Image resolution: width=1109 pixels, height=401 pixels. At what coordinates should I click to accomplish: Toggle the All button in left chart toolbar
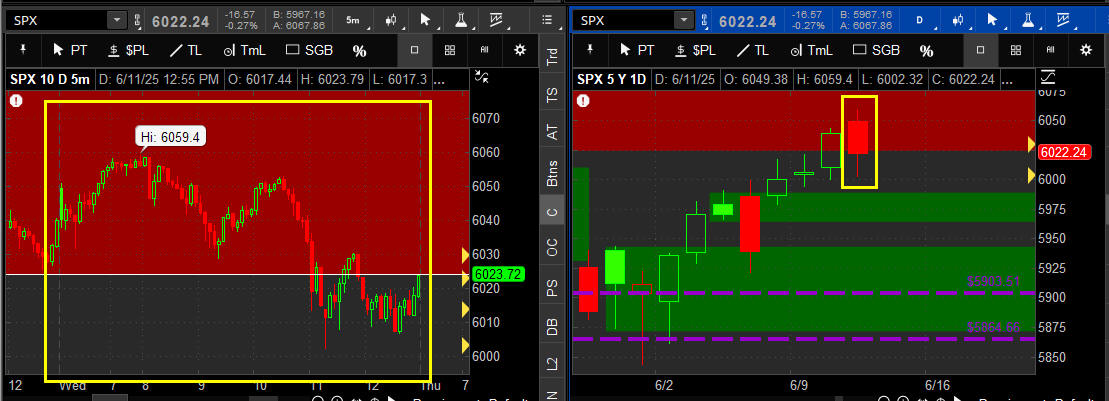[x=484, y=50]
